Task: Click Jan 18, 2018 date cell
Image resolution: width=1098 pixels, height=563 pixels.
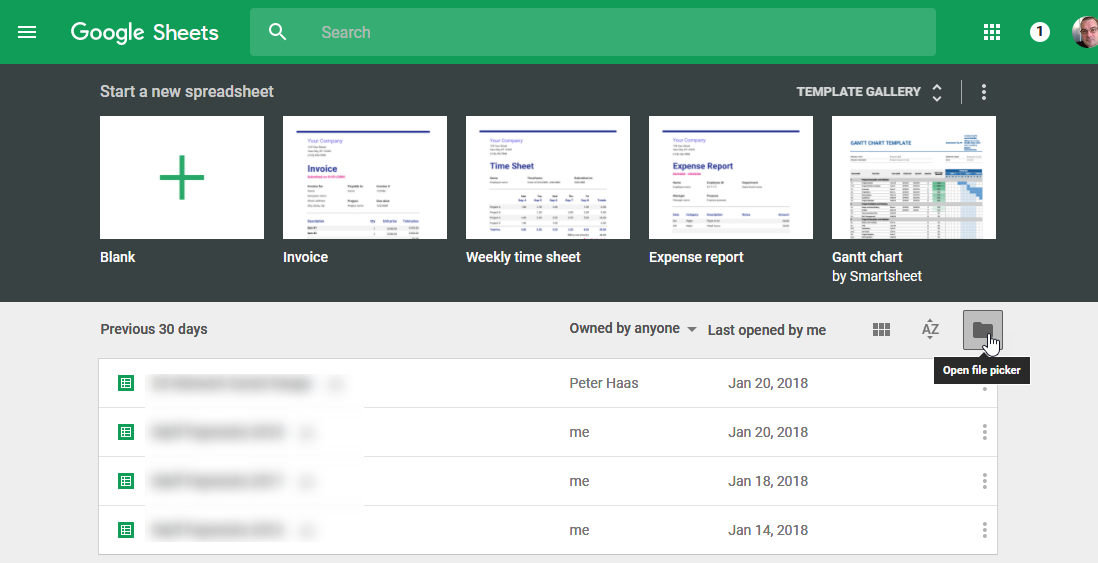Action: pos(767,481)
